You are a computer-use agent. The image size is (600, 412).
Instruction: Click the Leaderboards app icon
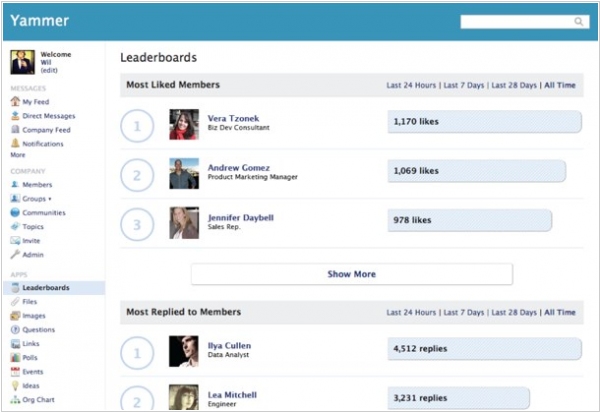(15, 288)
